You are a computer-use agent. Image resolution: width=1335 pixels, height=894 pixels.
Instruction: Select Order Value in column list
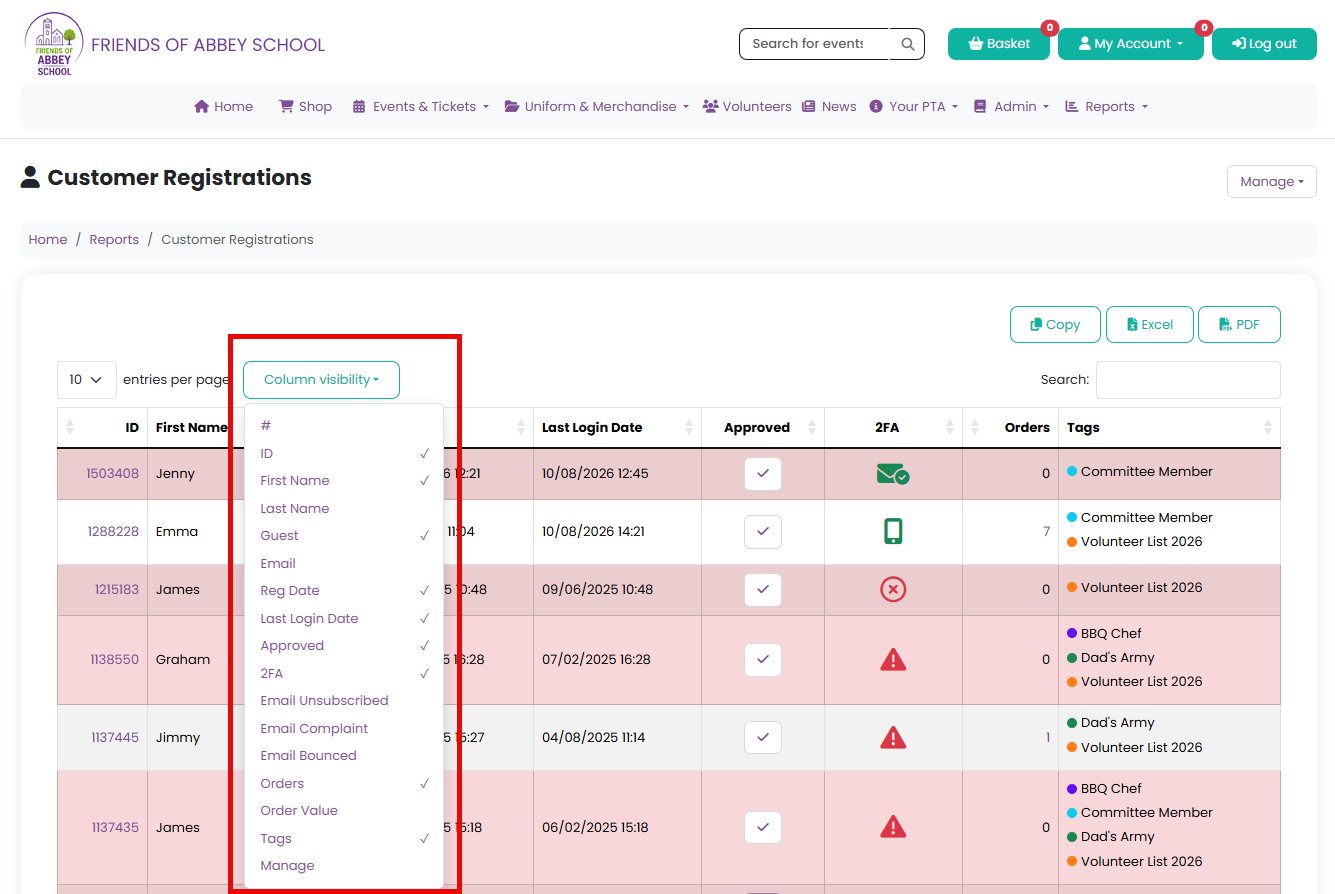[344, 811]
